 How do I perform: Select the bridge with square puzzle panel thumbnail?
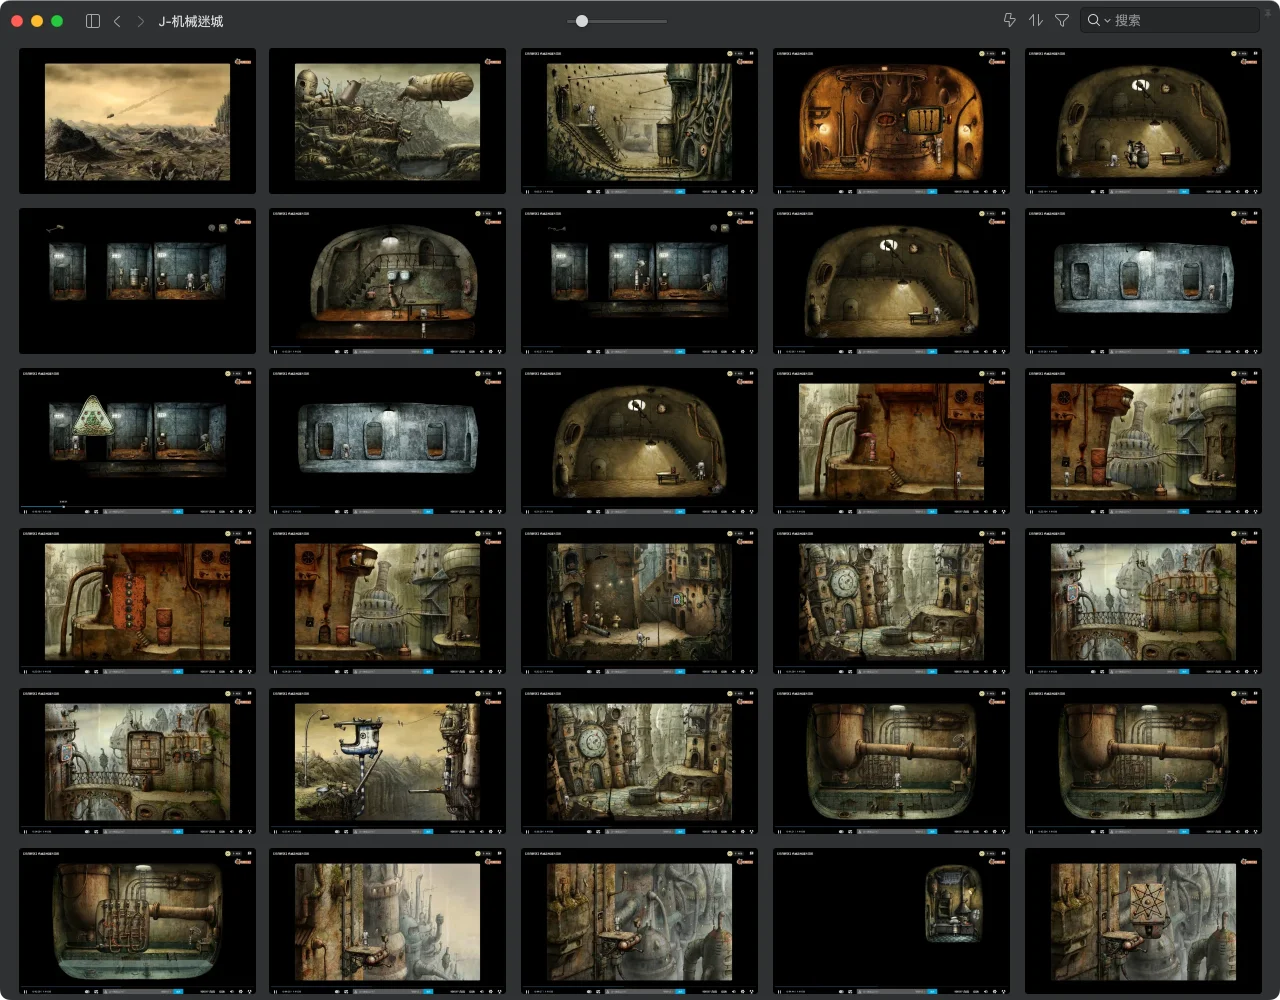137,761
